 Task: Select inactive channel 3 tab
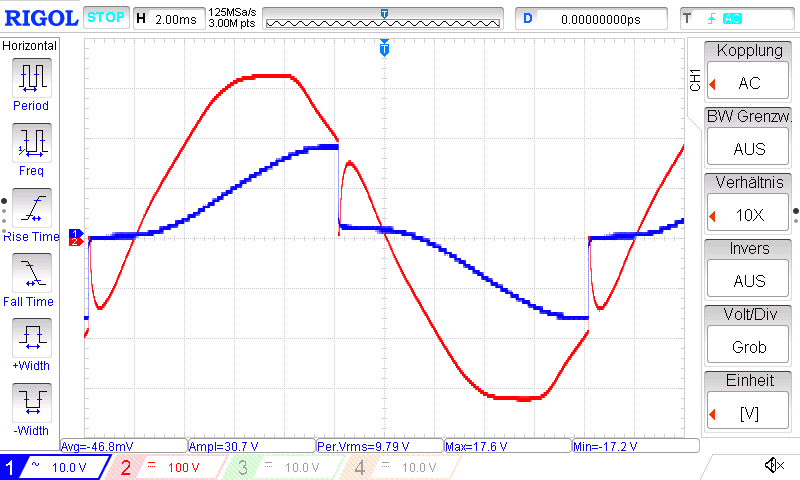pos(281,467)
